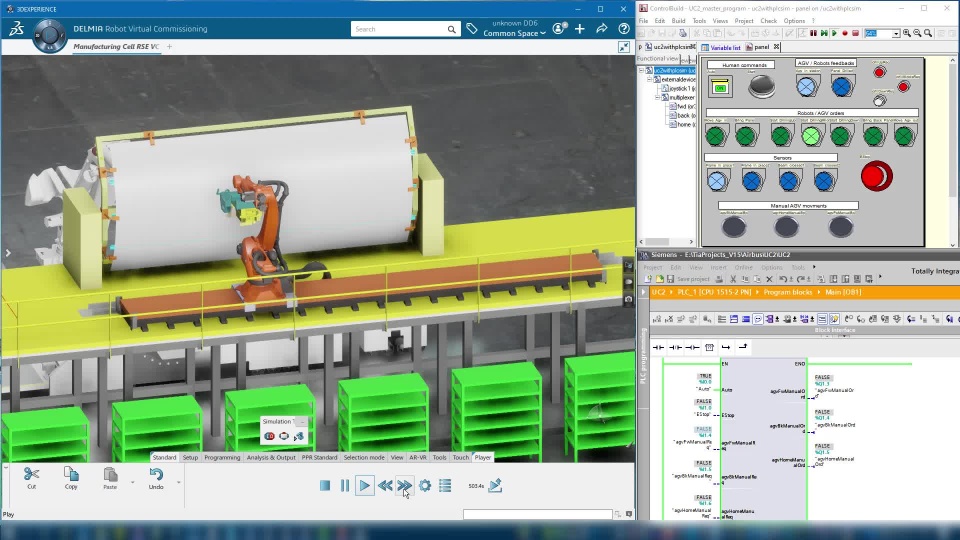The image size is (960, 540).
Task: Click the ControlBuild pause simulation icon
Action: coord(814,33)
